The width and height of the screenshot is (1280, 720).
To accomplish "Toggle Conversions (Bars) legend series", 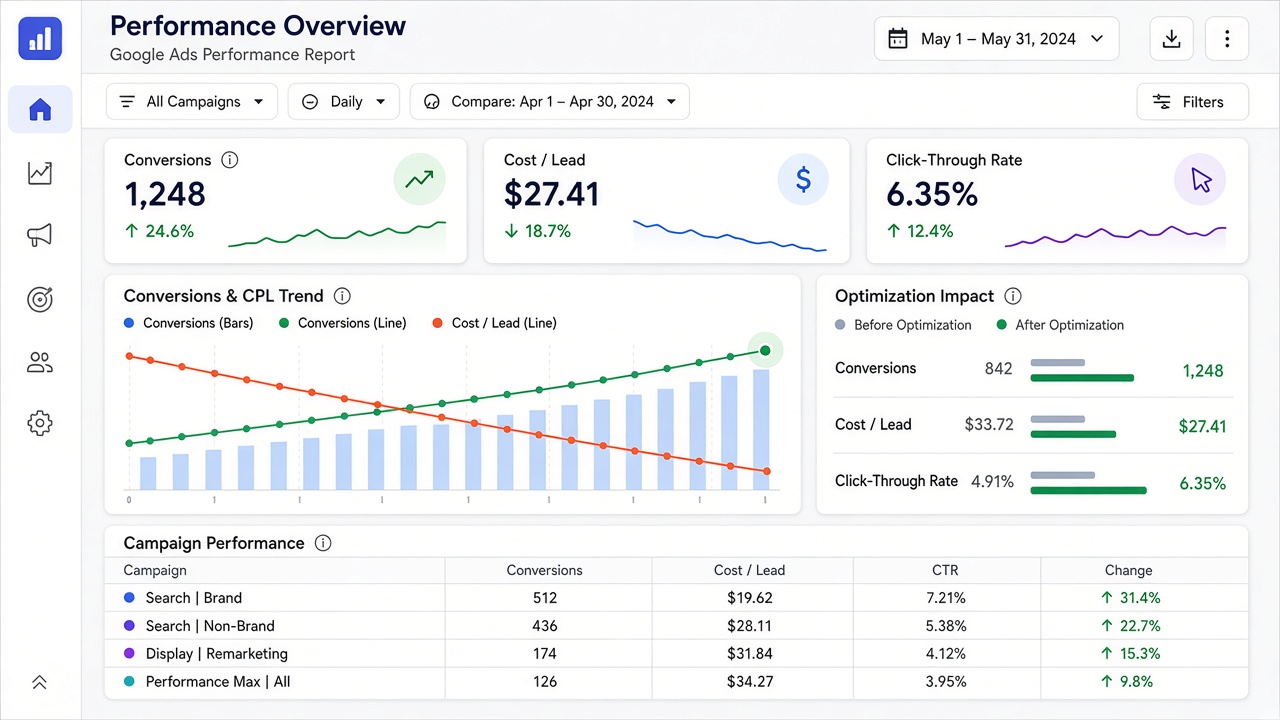I will pyautogui.click(x=188, y=323).
